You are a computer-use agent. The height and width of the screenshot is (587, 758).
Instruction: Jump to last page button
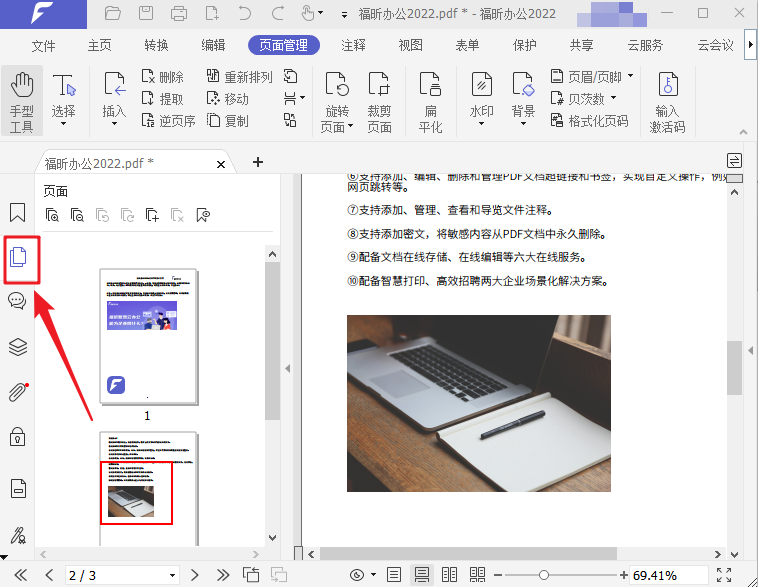(x=223, y=575)
